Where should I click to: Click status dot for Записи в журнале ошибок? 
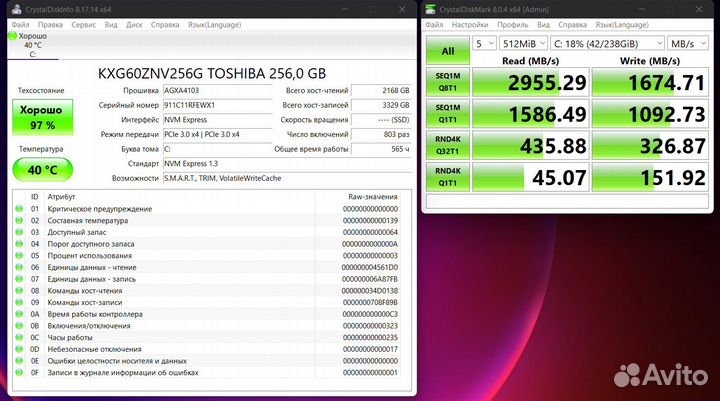tap(19, 373)
